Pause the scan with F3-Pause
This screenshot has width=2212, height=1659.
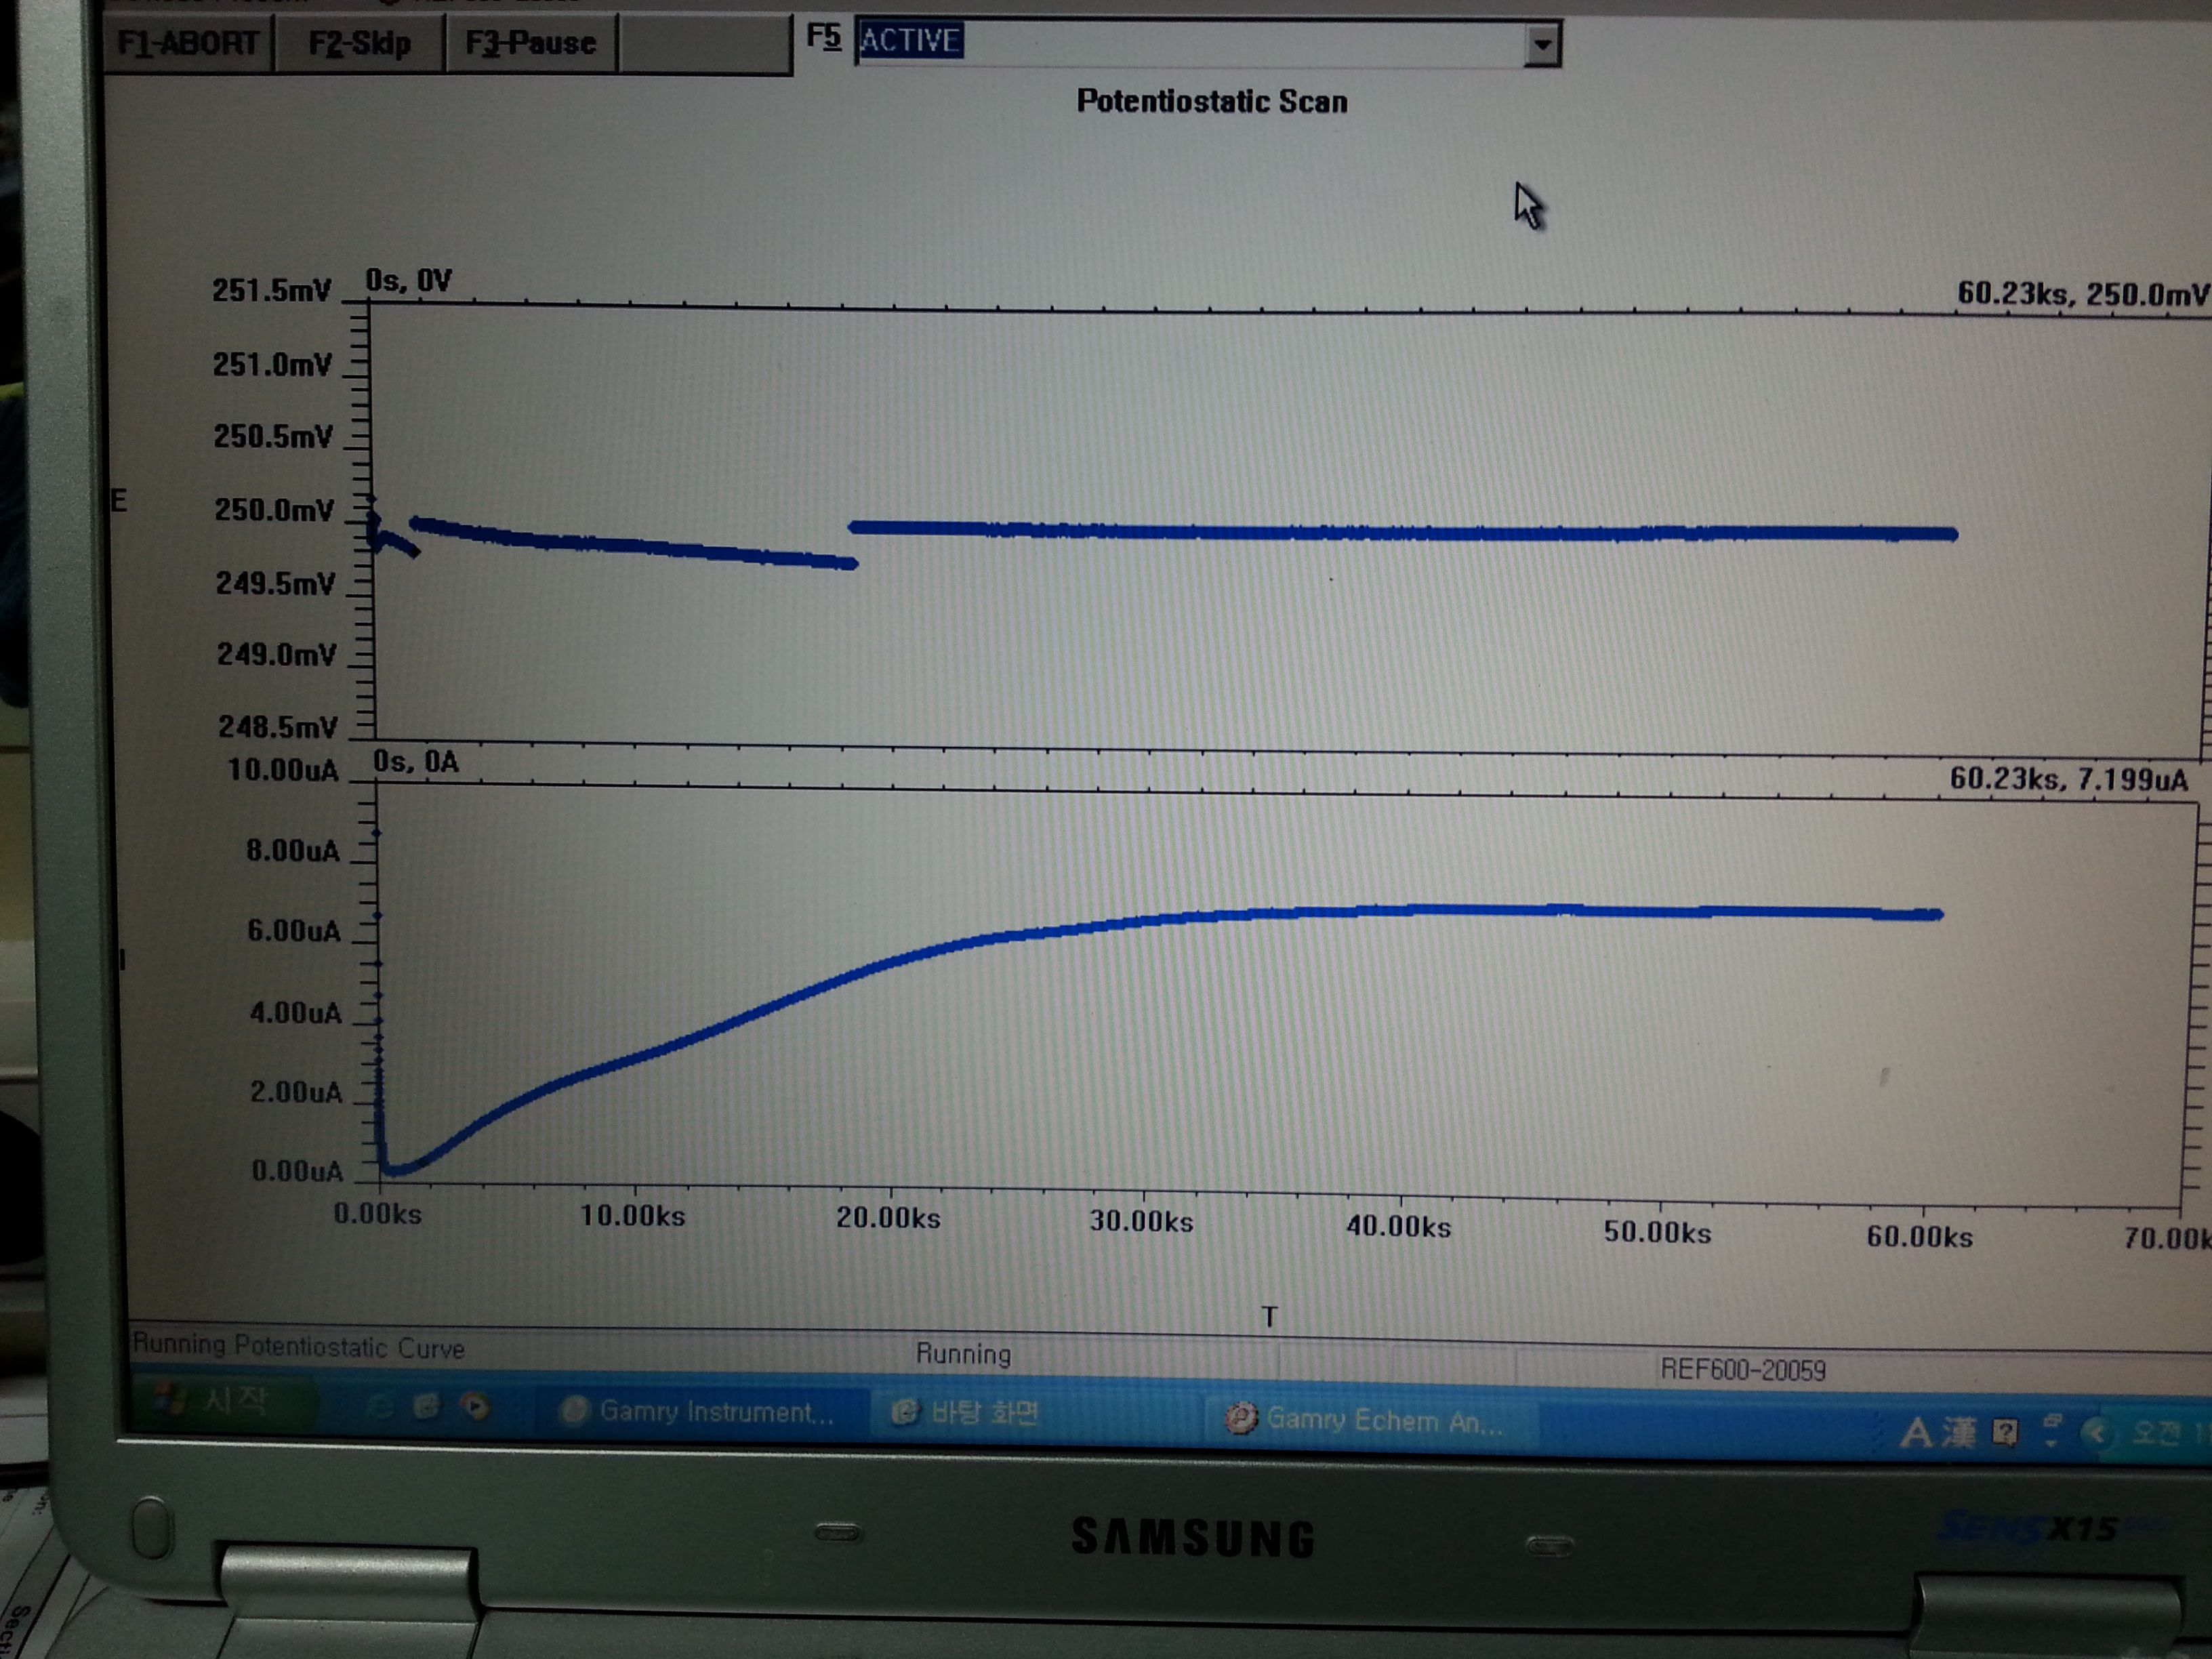[x=531, y=44]
